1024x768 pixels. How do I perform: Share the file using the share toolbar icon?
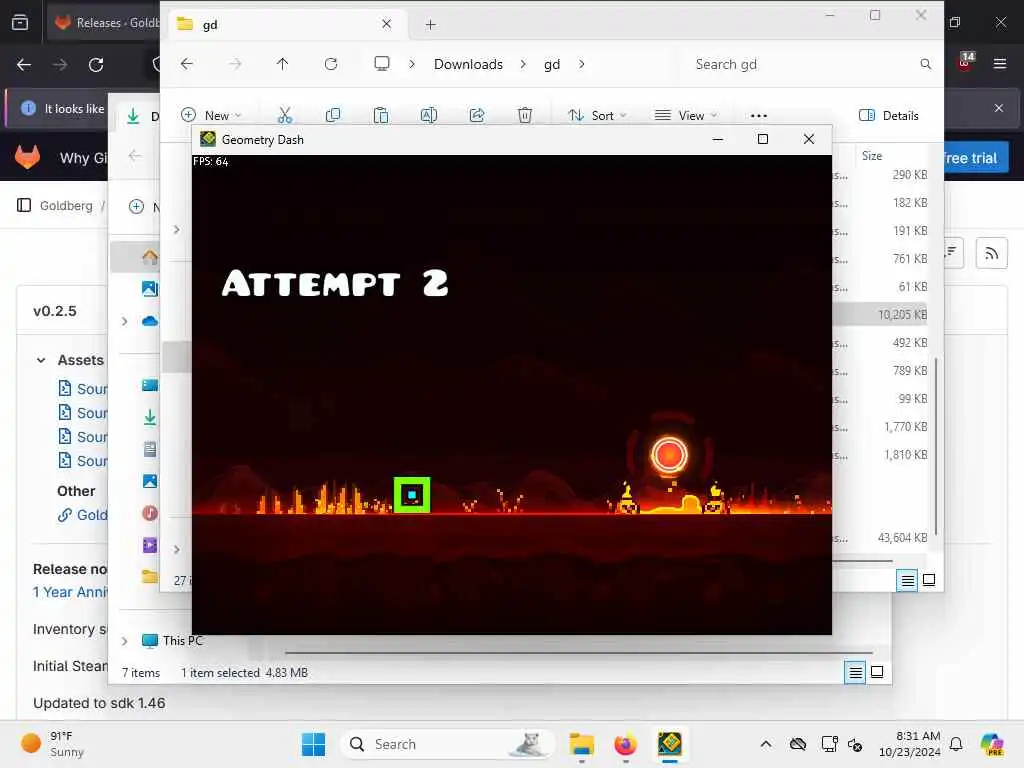[x=477, y=116]
